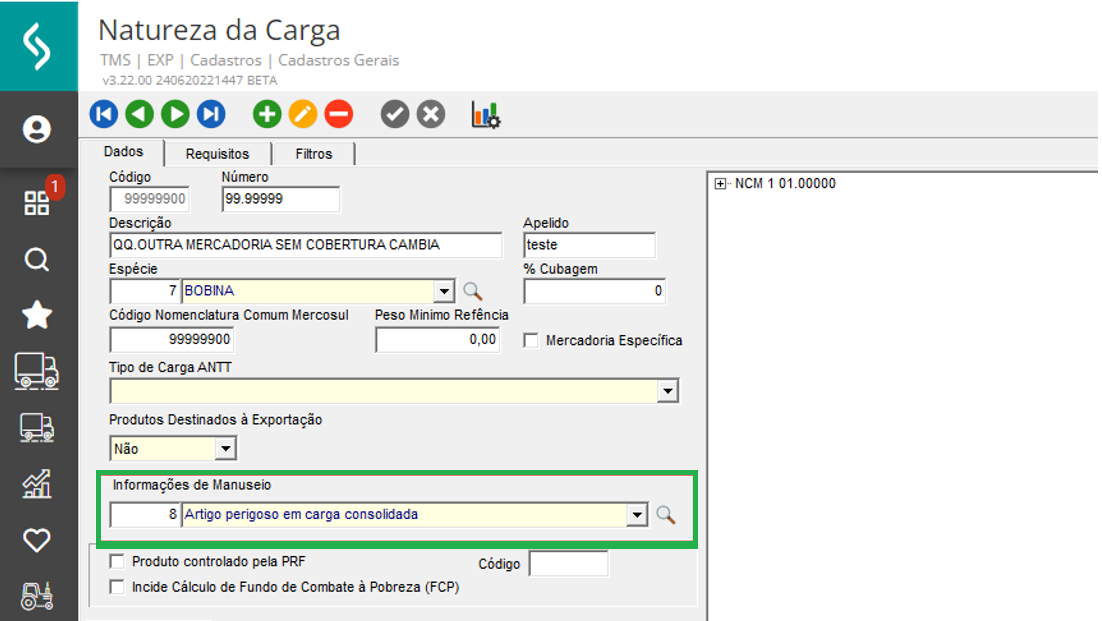Screen dimensions: 1102x621
Task: Click the % Cubagem field
Action: [594, 291]
